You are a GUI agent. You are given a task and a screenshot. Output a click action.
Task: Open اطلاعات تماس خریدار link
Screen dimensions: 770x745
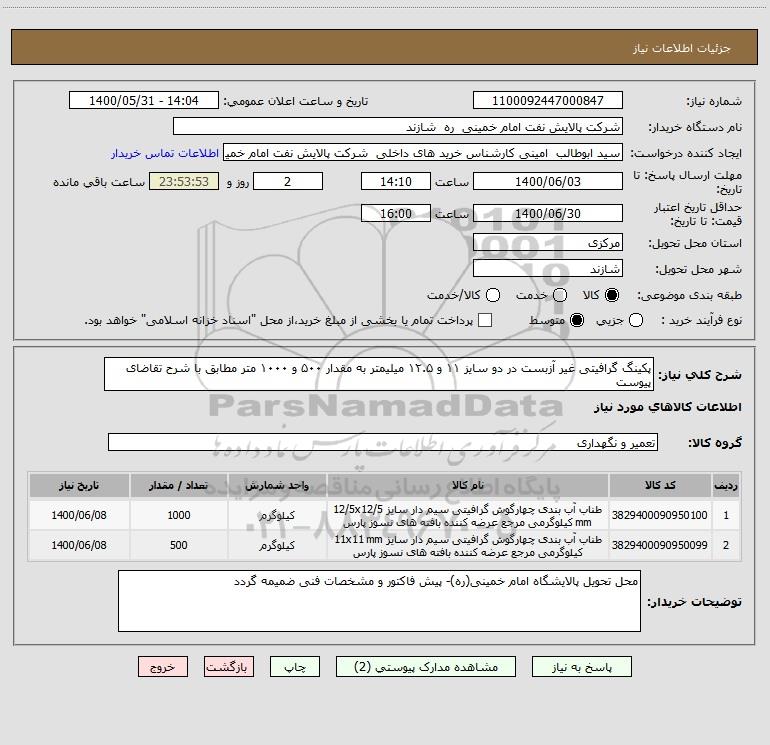tap(165, 153)
